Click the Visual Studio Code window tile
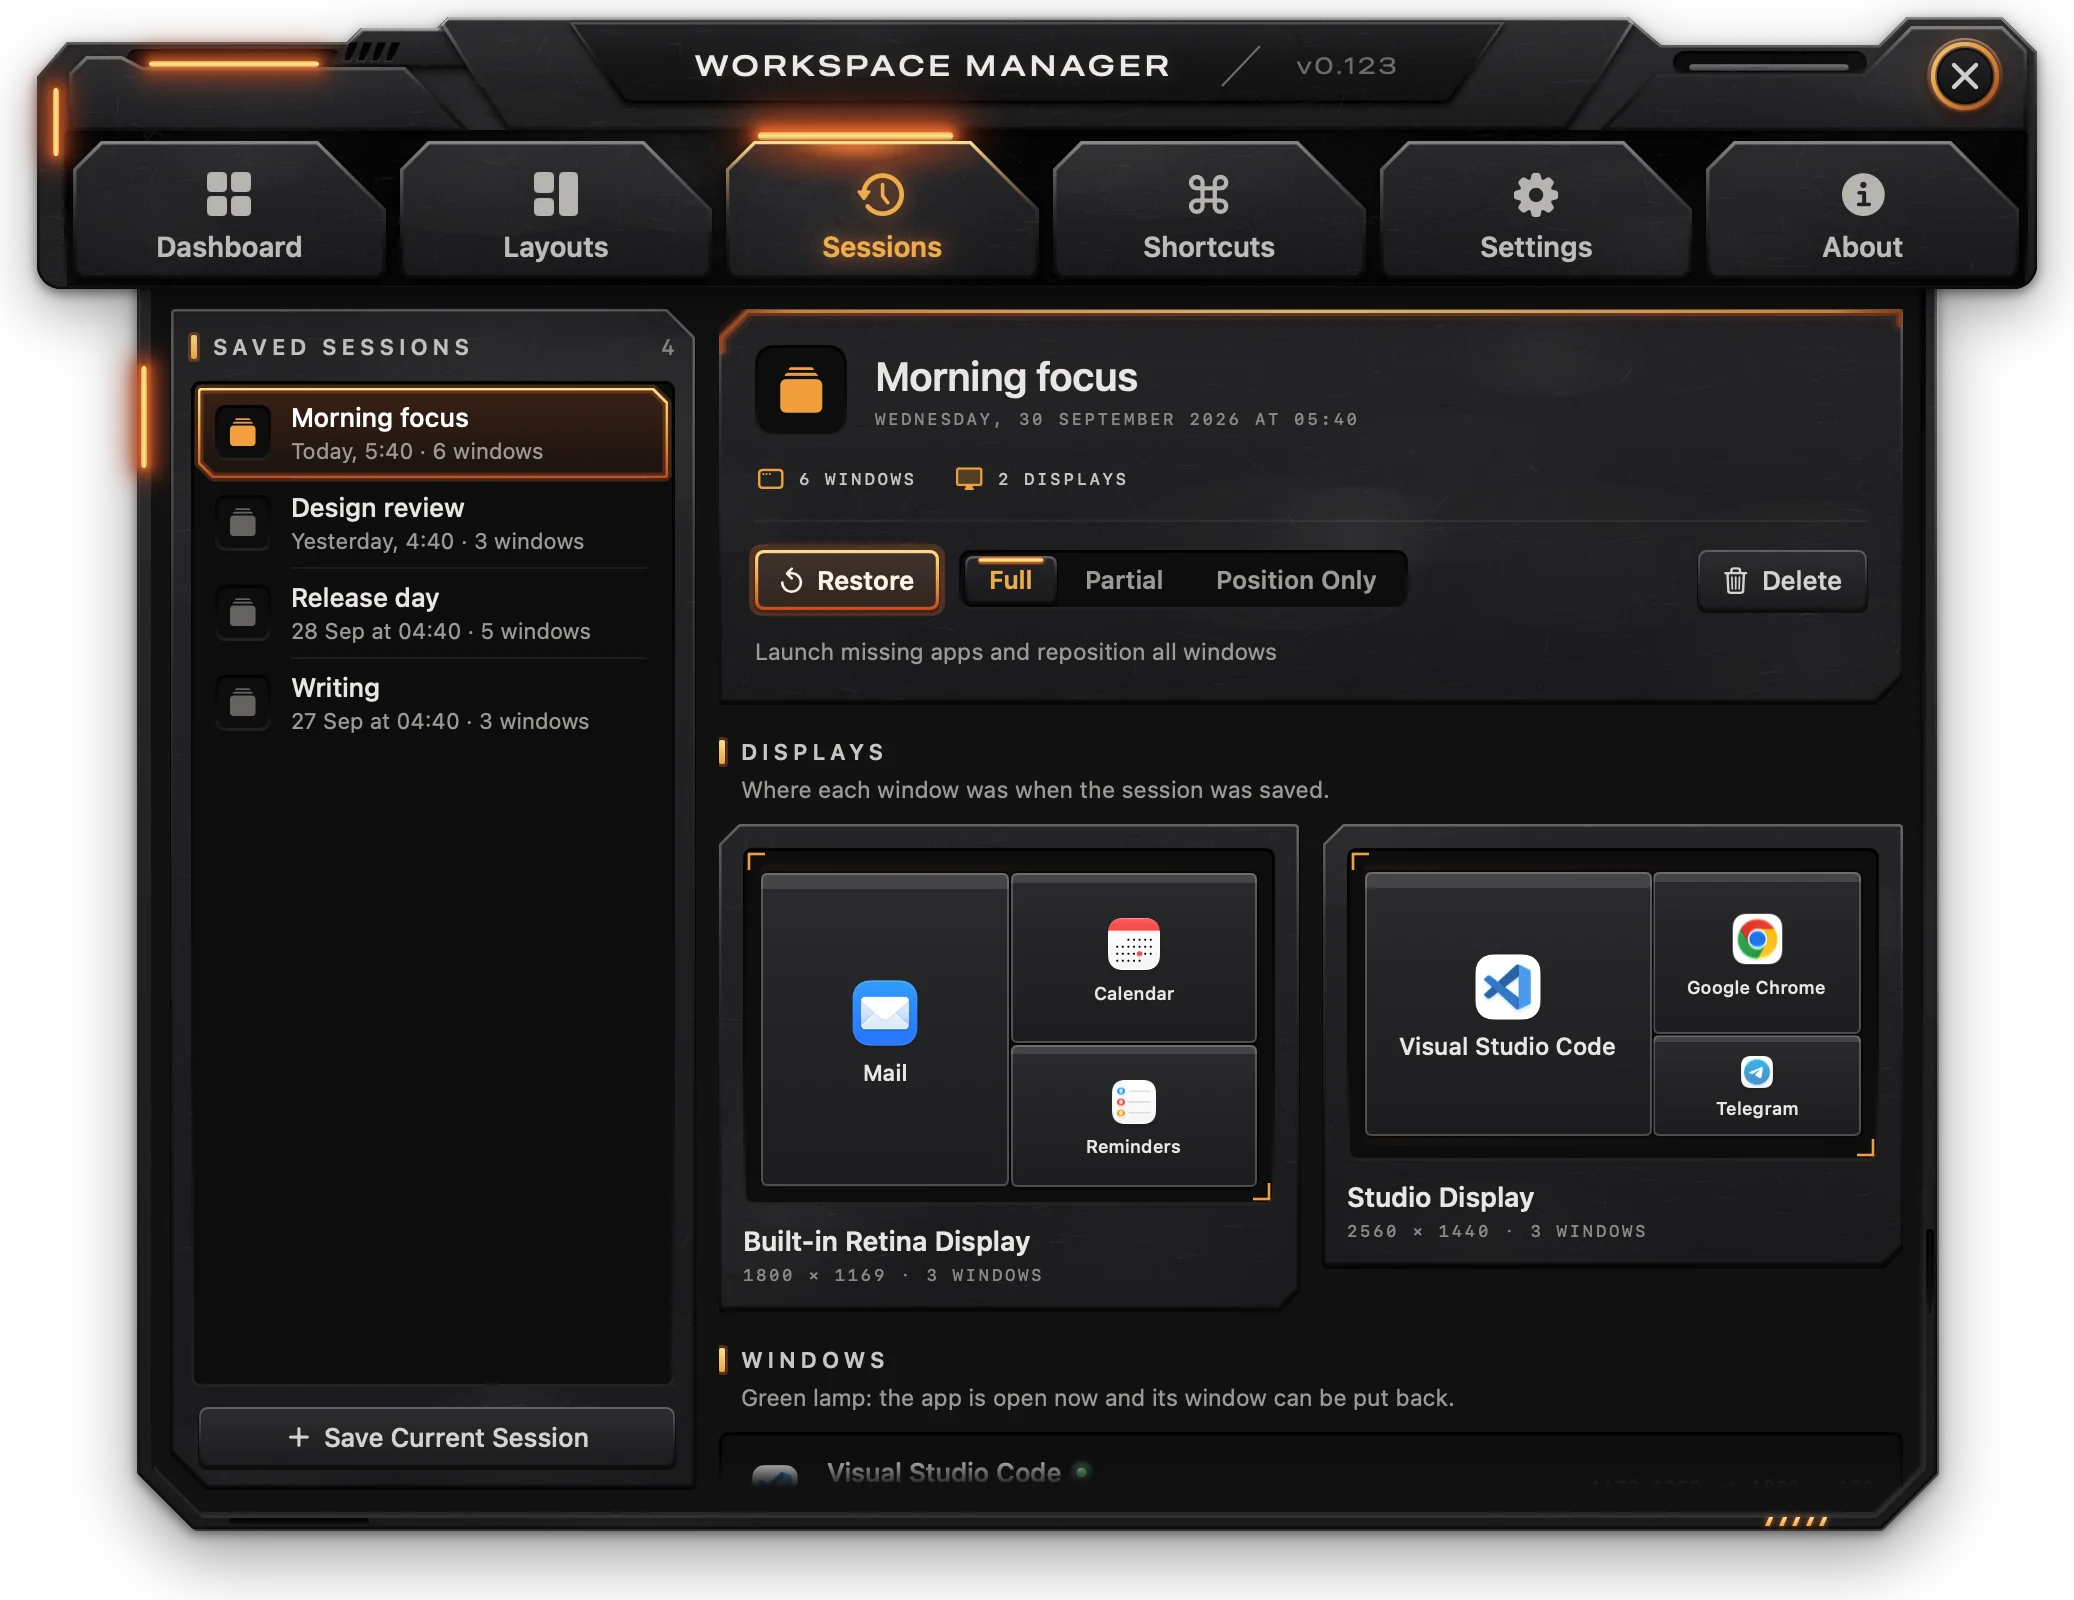 click(x=1507, y=1004)
